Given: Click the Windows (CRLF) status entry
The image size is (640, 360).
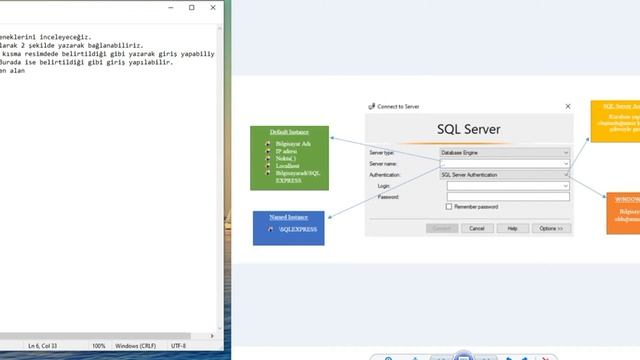Looking at the screenshot, I should click(135, 346).
